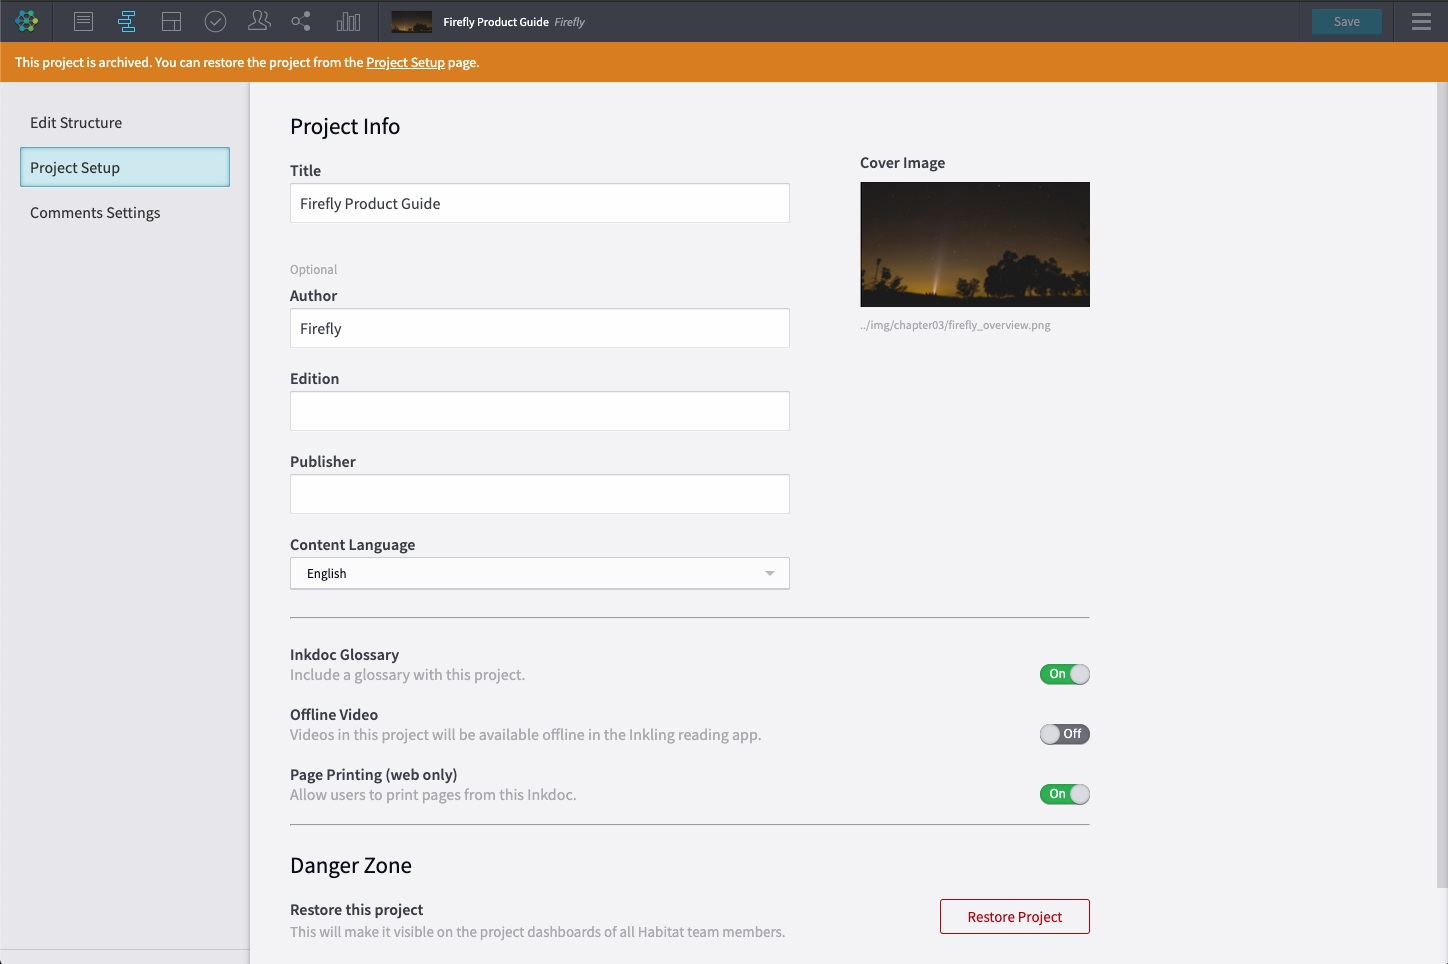This screenshot has height=964, width=1448.
Task: Open the content editor page icon
Action: click(x=84, y=21)
